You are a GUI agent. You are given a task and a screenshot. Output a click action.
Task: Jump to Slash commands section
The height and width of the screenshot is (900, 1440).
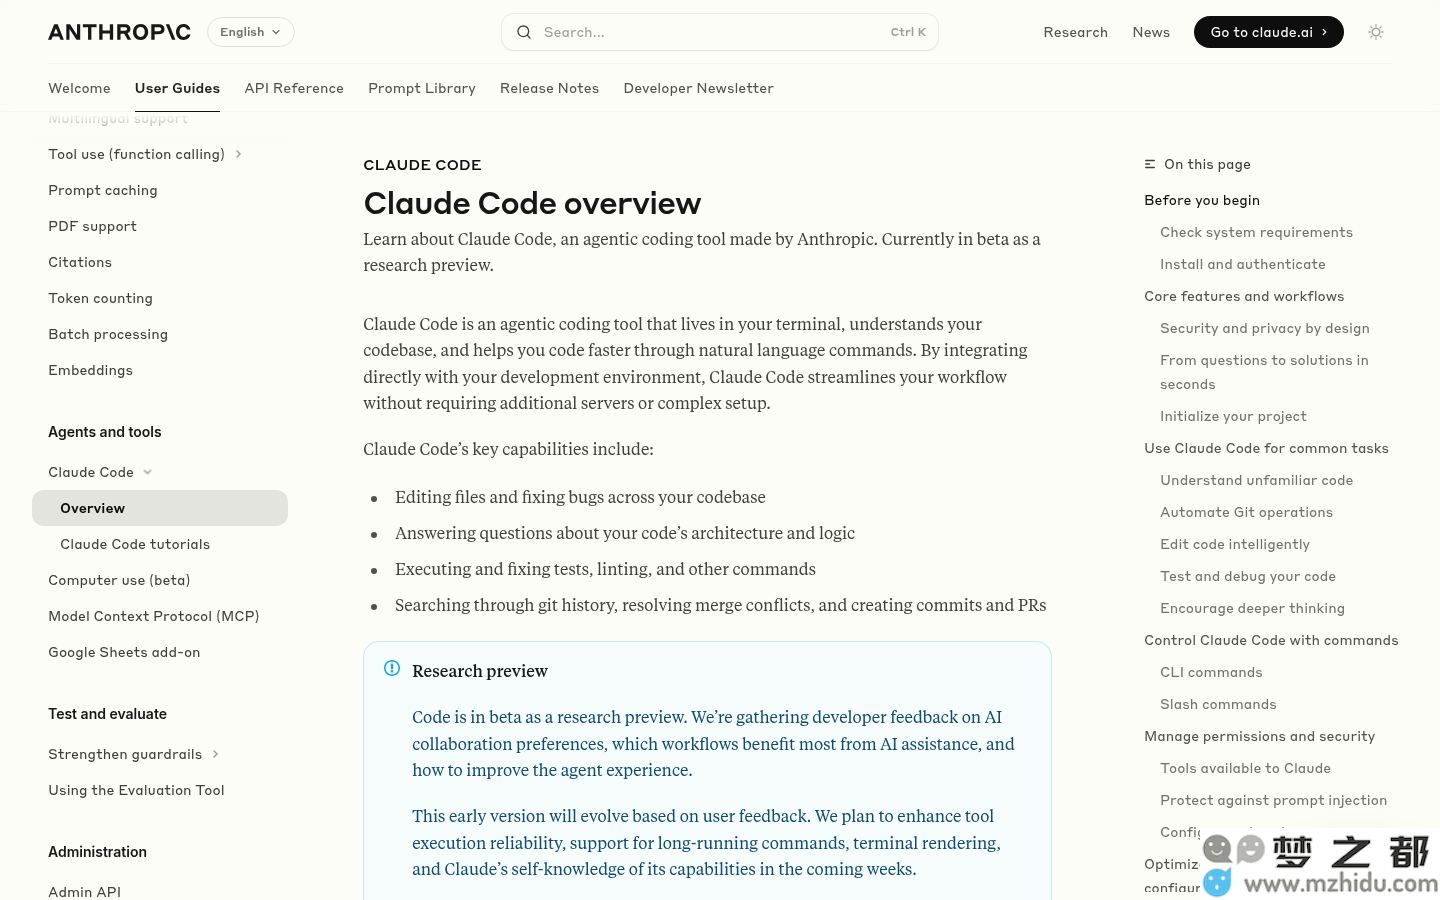pyautogui.click(x=1218, y=704)
